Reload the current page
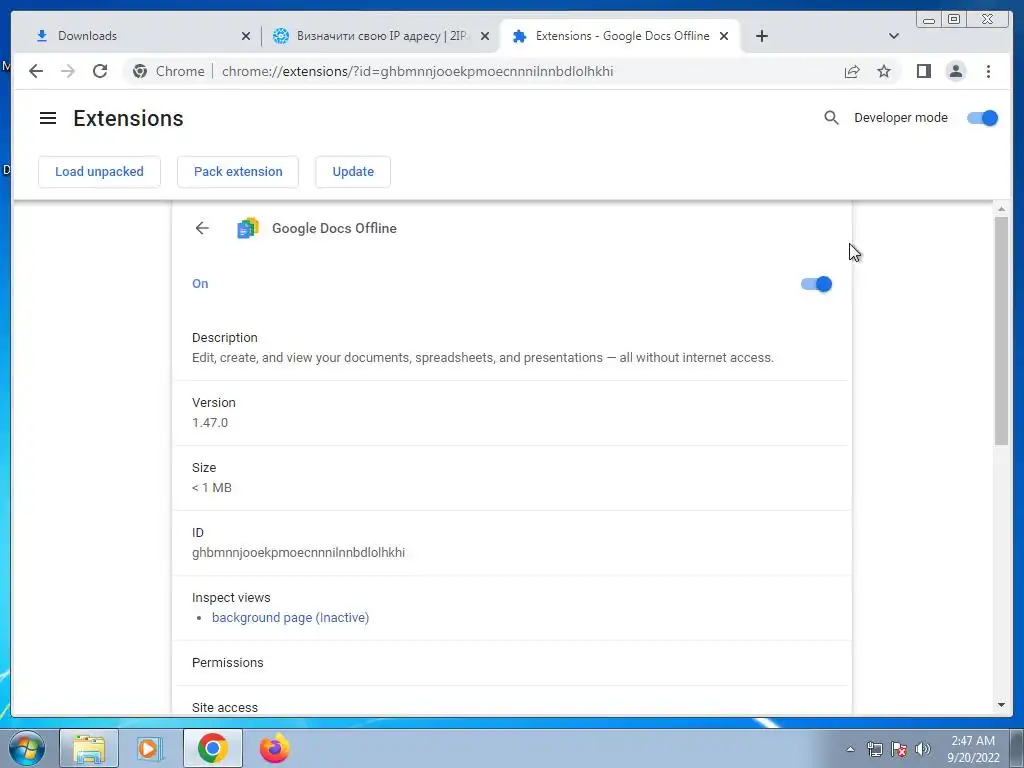The image size is (1024, 768). [100, 71]
